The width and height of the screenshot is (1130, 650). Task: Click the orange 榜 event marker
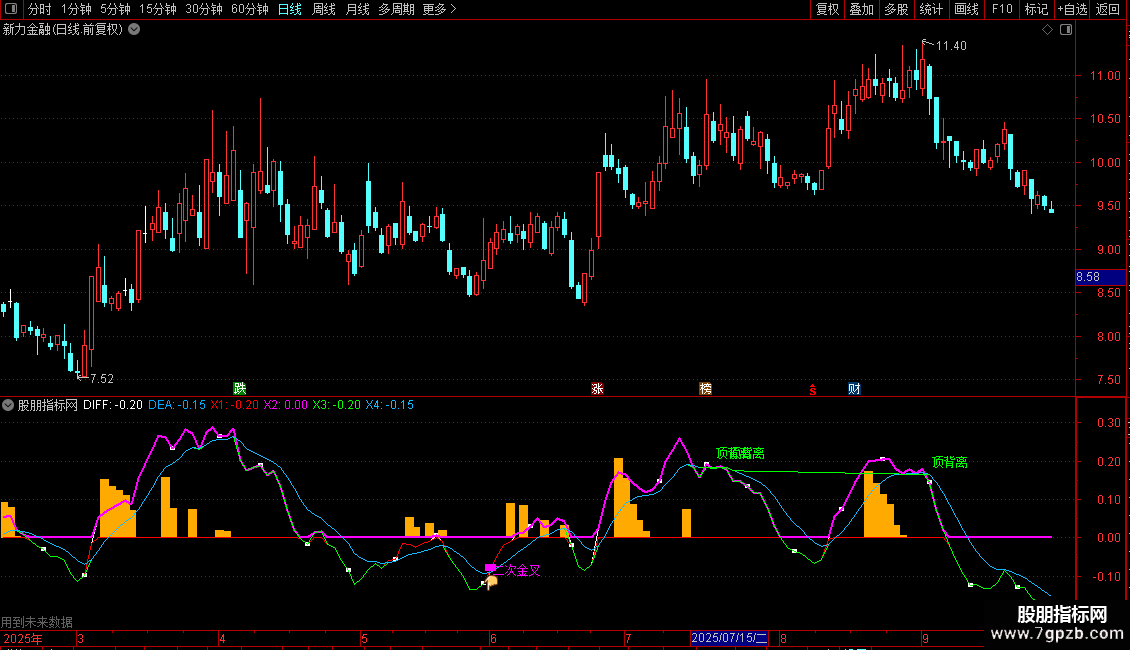[706, 388]
